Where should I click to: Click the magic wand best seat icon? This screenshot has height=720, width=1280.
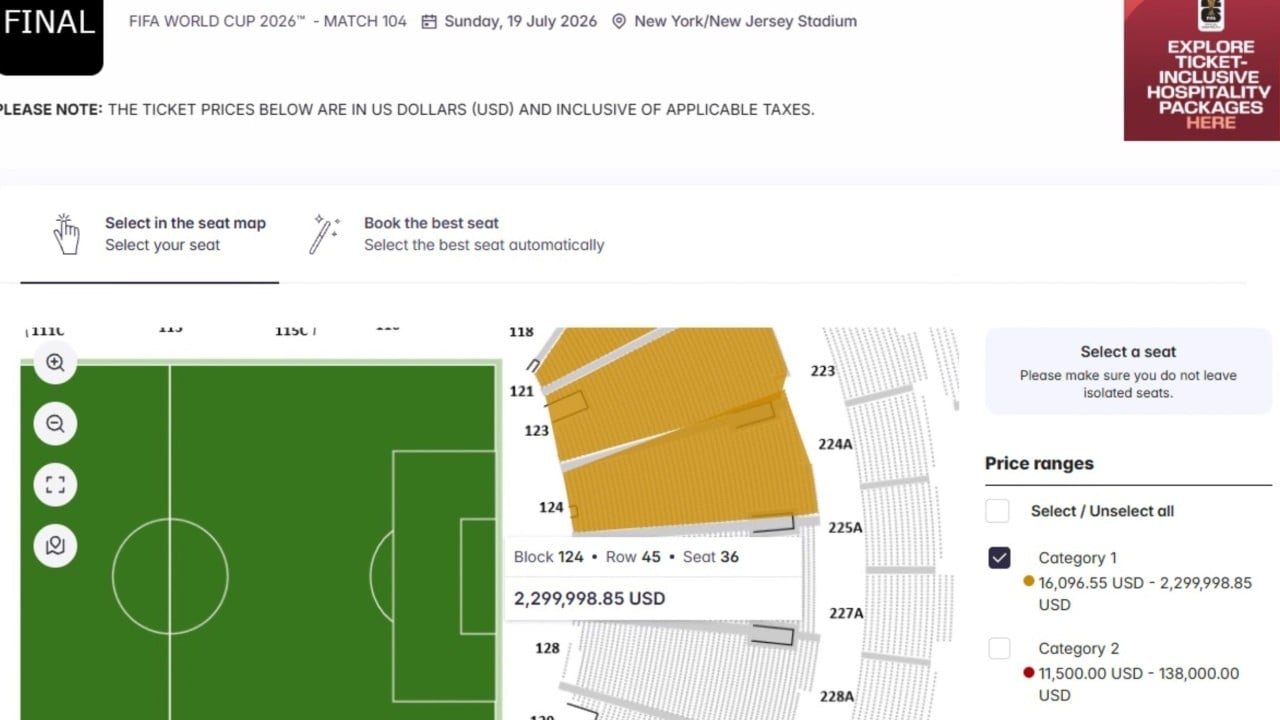[324, 234]
